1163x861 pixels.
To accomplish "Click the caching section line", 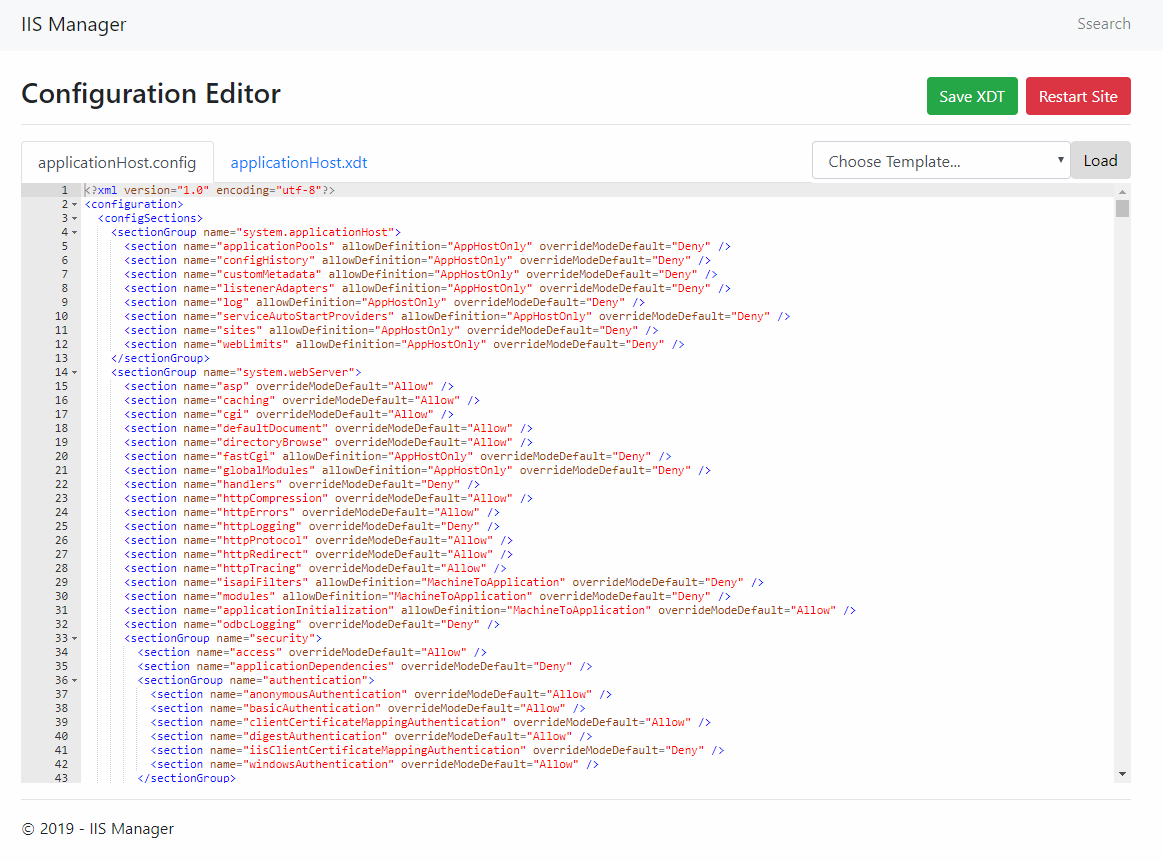I will tap(302, 400).
